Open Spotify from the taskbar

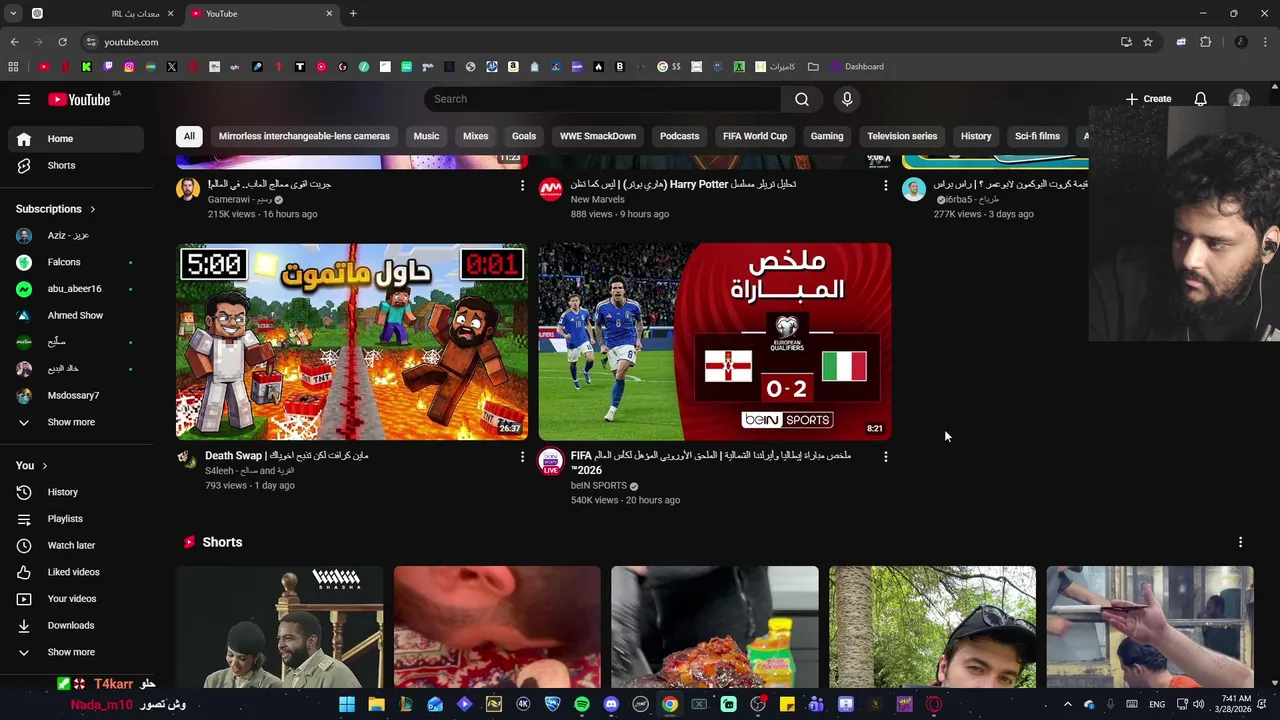[582, 704]
